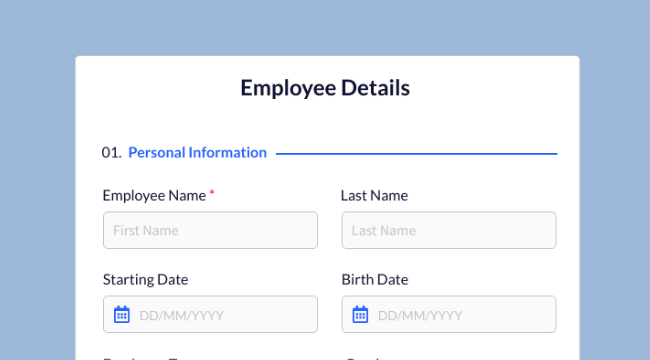The image size is (650, 360).
Task: Click the Last Name field label
Action: pos(374,195)
